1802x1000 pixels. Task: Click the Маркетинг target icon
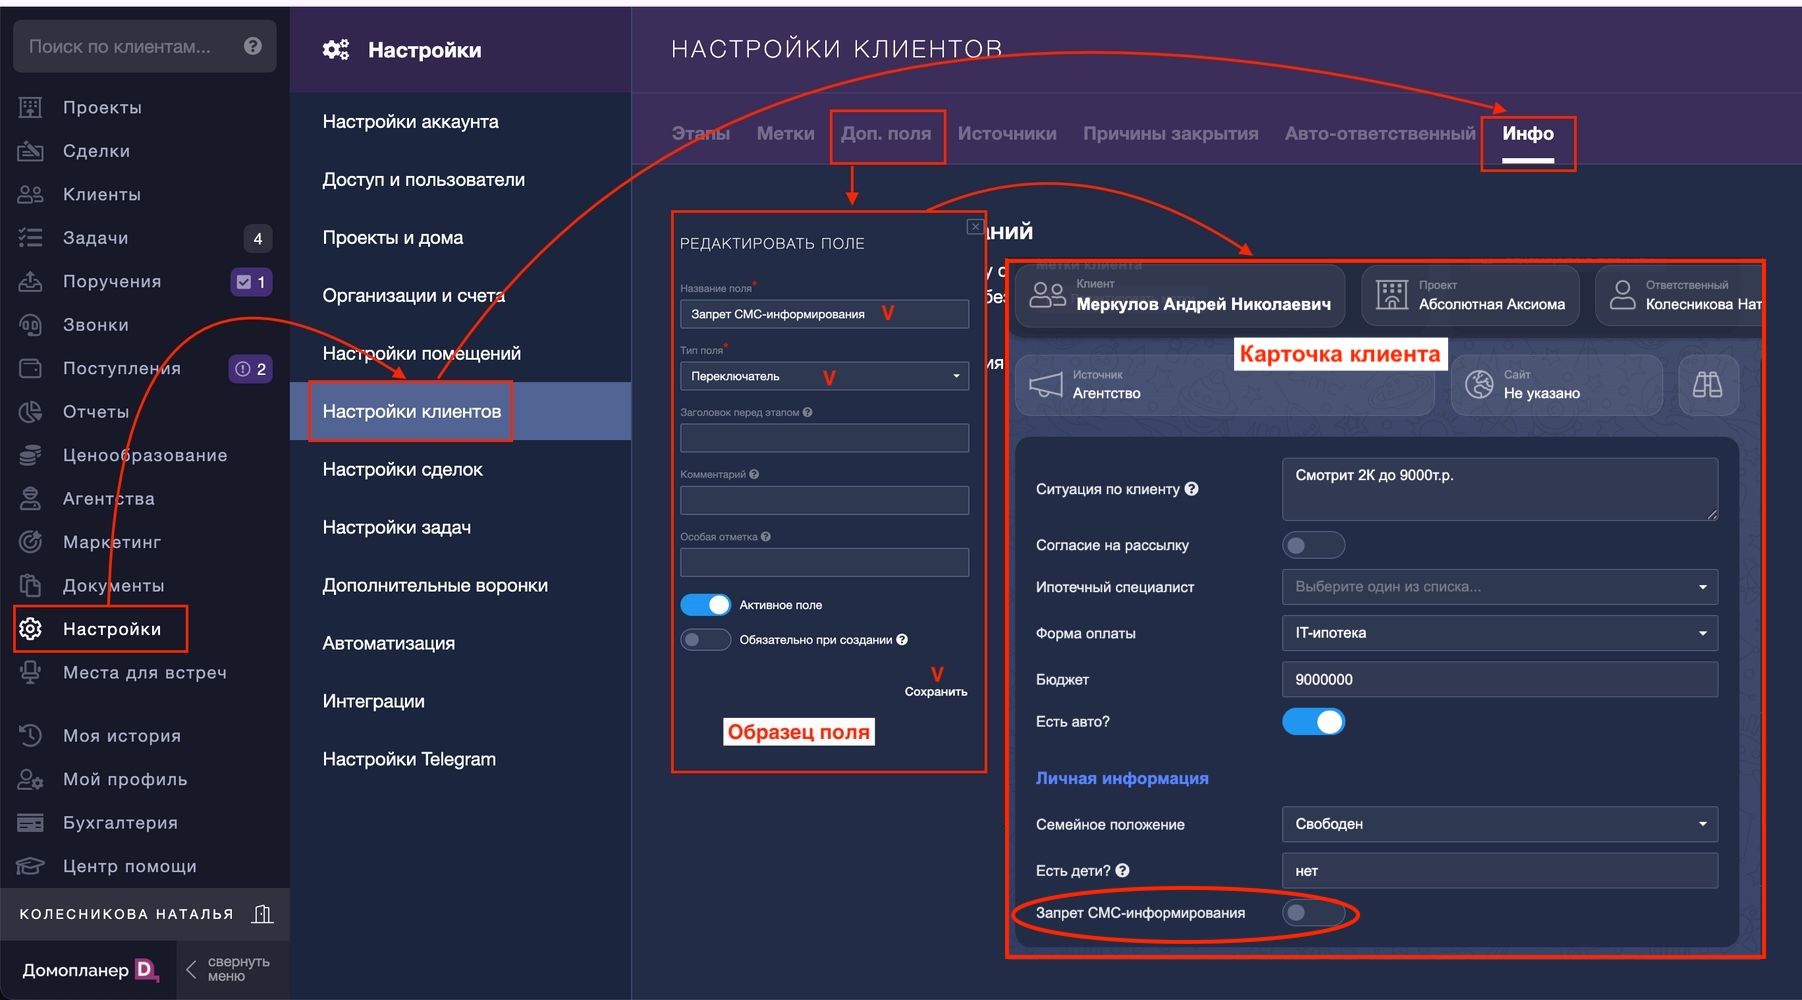(31, 542)
